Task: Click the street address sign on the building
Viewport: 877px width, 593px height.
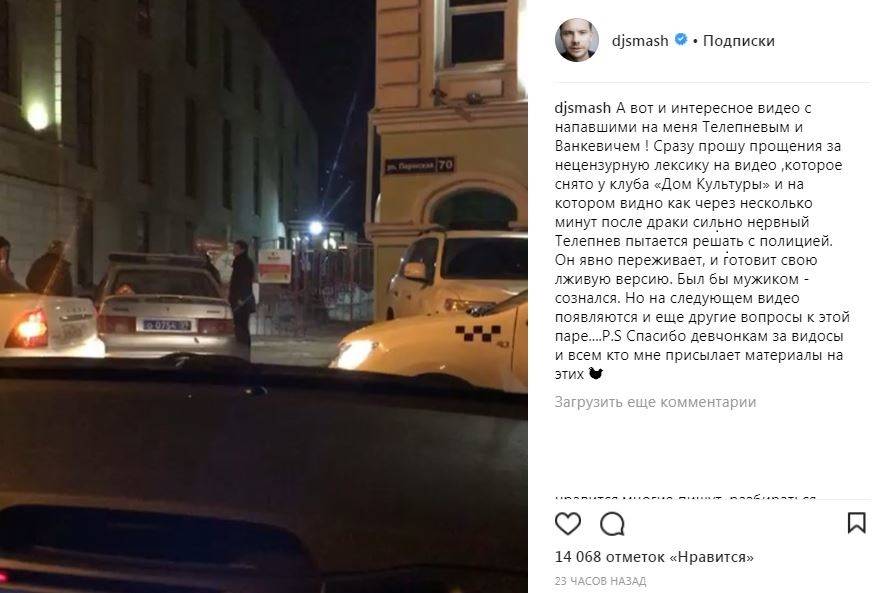Action: [x=419, y=165]
